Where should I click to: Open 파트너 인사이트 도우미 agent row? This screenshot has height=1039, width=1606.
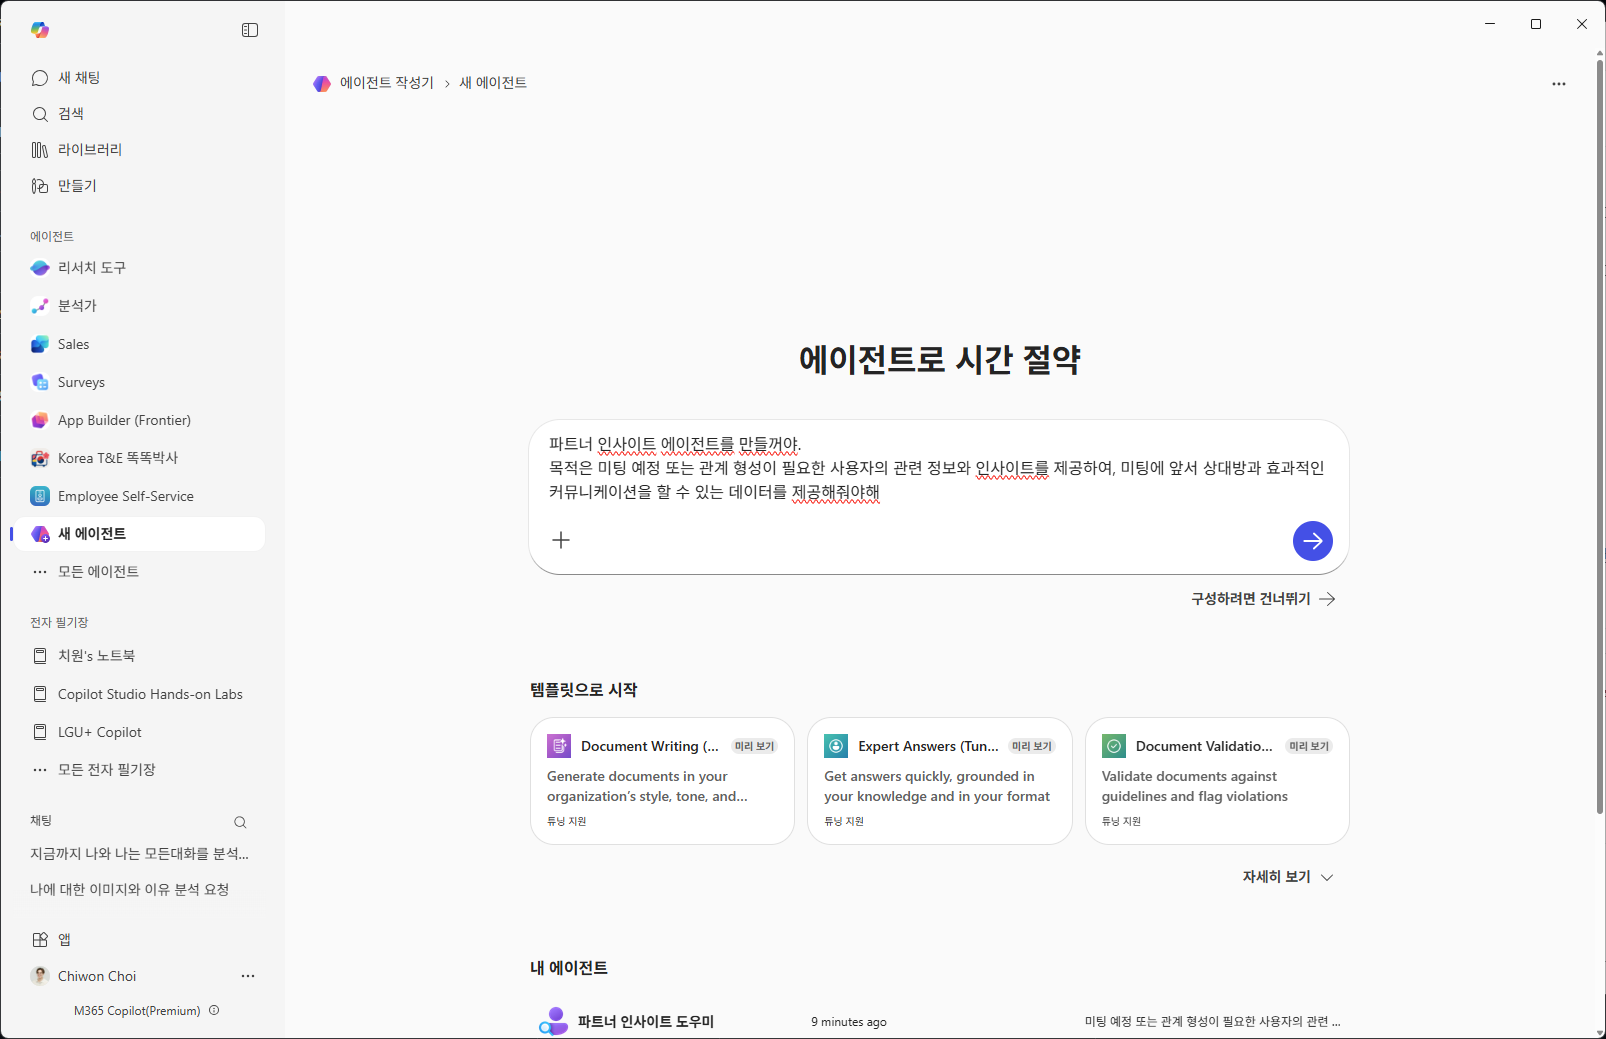pyautogui.click(x=939, y=1021)
